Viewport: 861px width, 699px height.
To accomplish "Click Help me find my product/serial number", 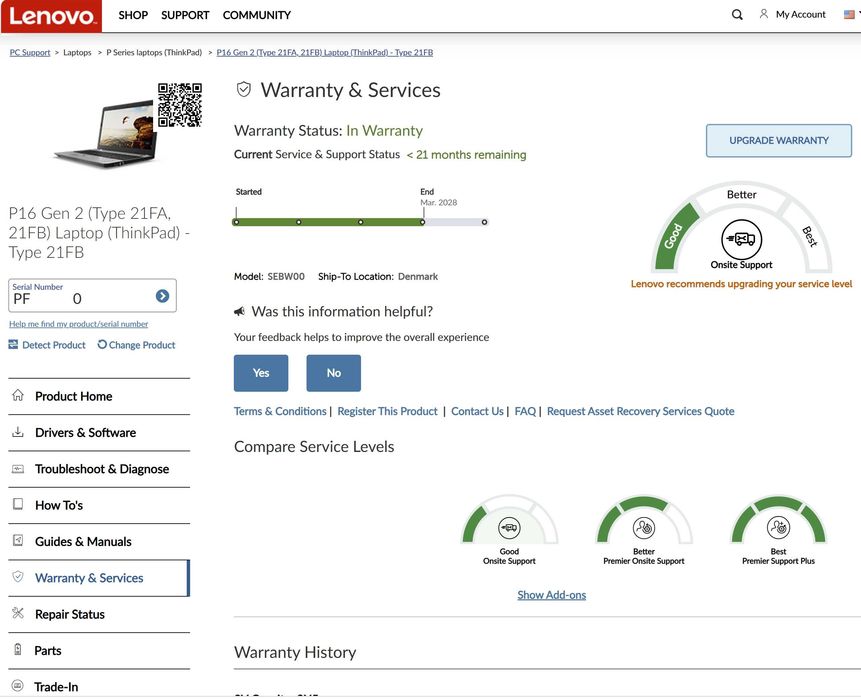I will [79, 323].
